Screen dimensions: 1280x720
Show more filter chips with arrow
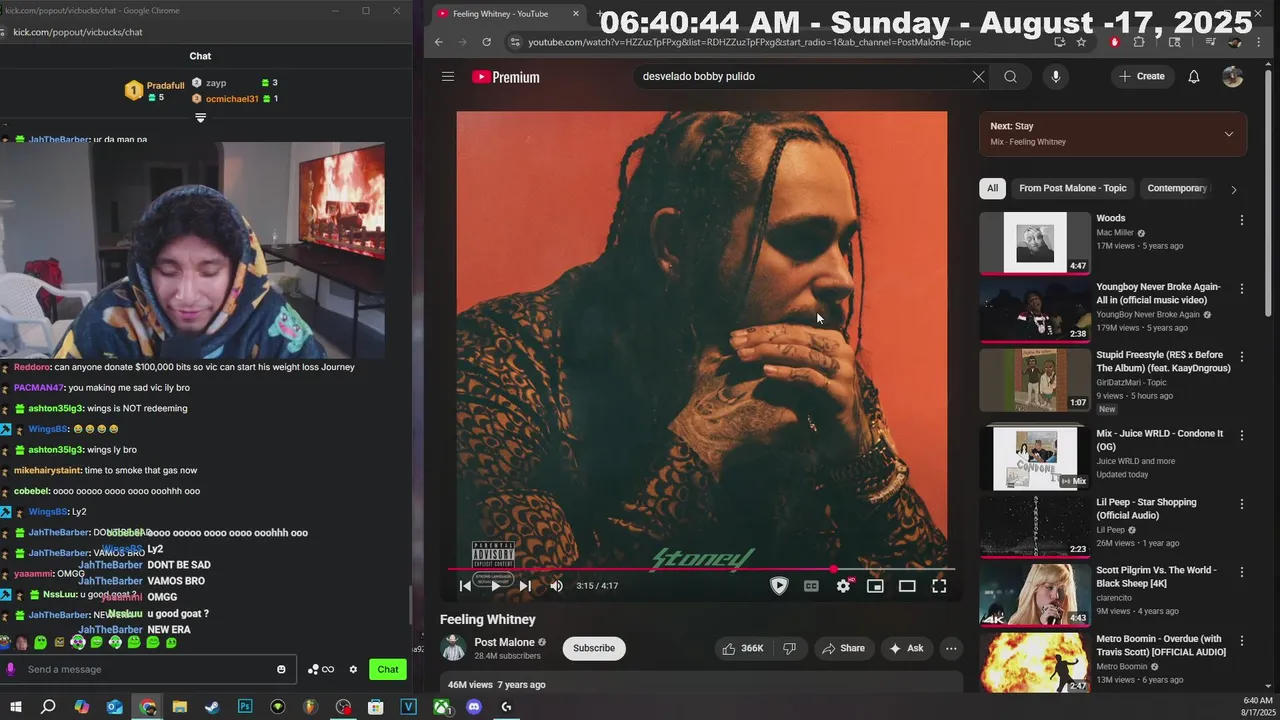[1233, 189]
